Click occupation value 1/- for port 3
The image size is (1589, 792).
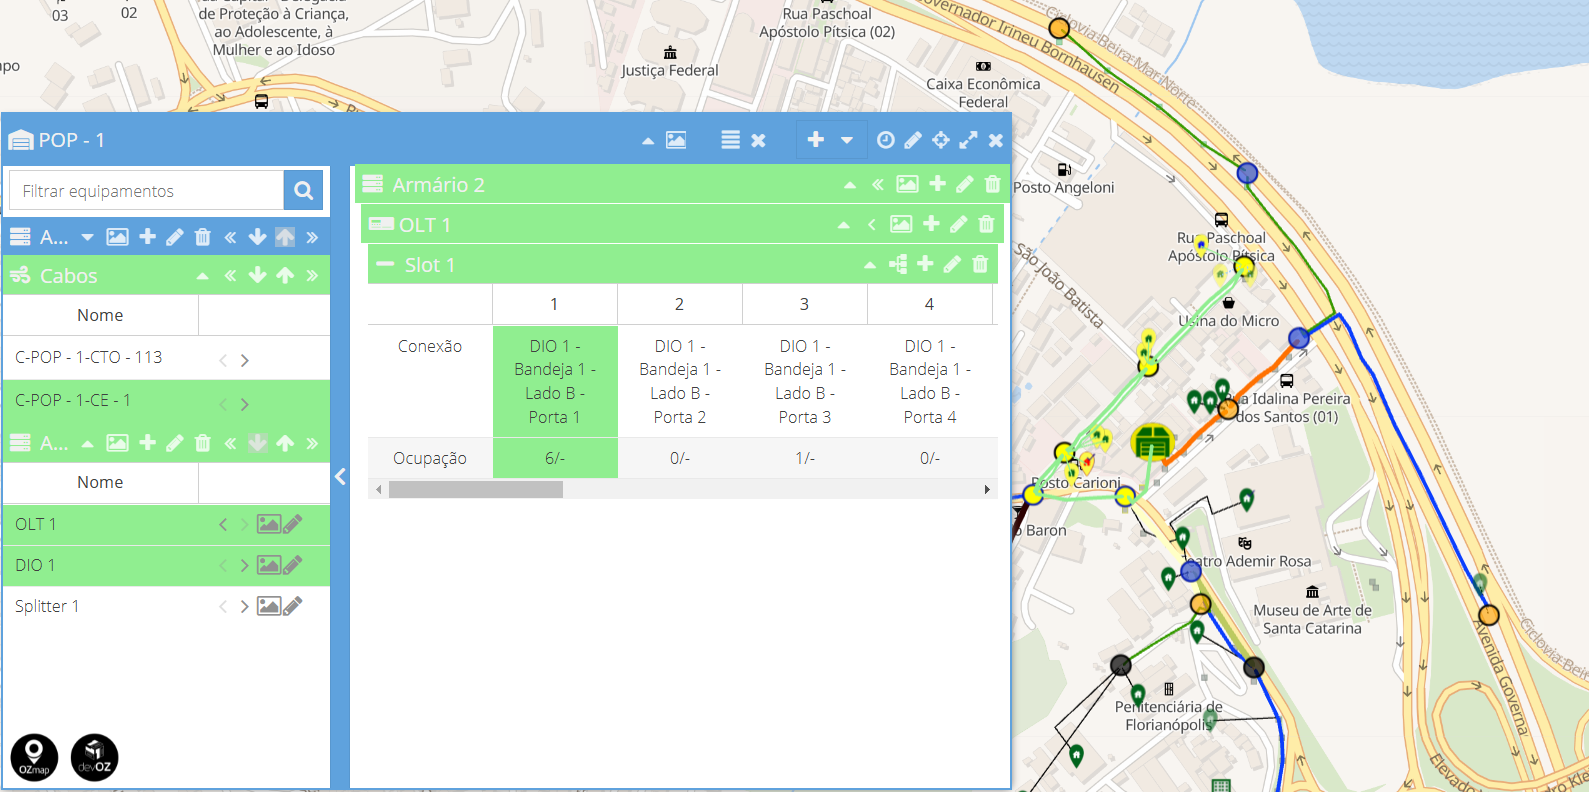[805, 458]
